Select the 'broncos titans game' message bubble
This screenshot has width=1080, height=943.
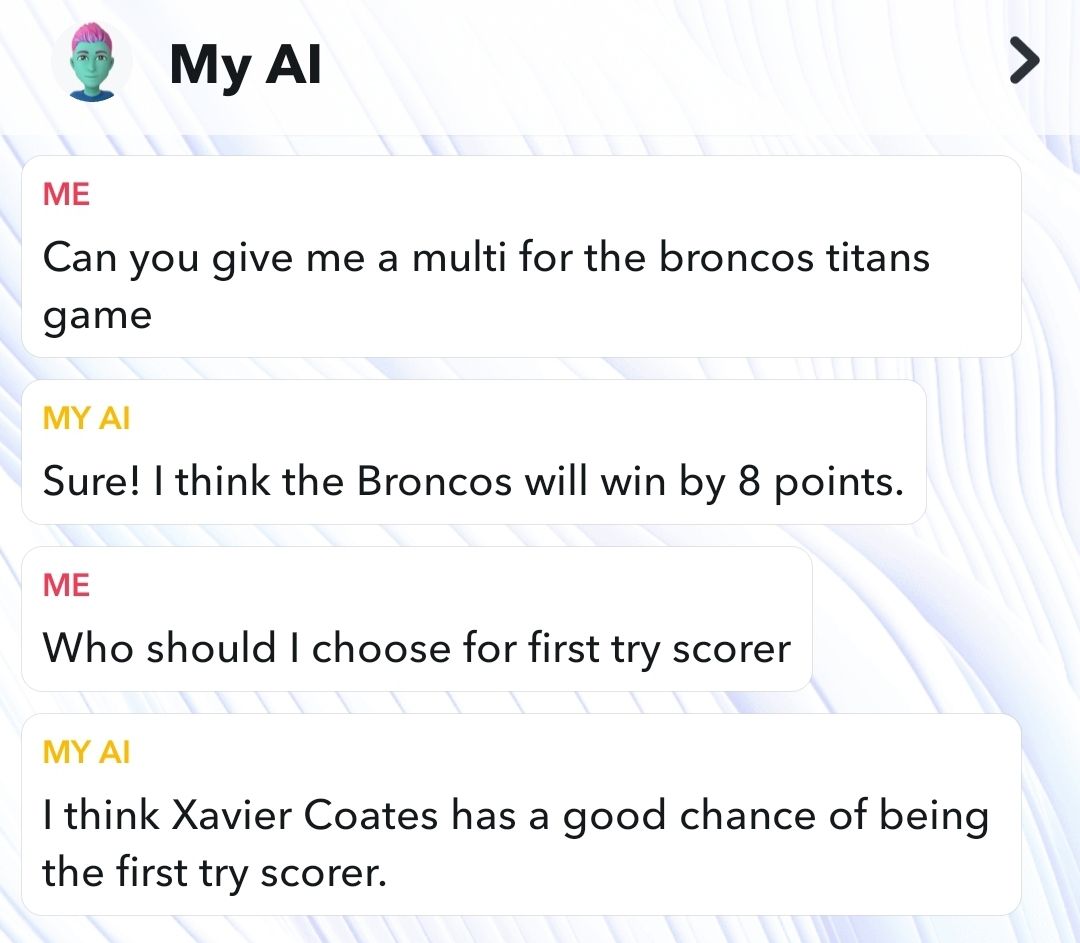pyautogui.click(x=521, y=256)
